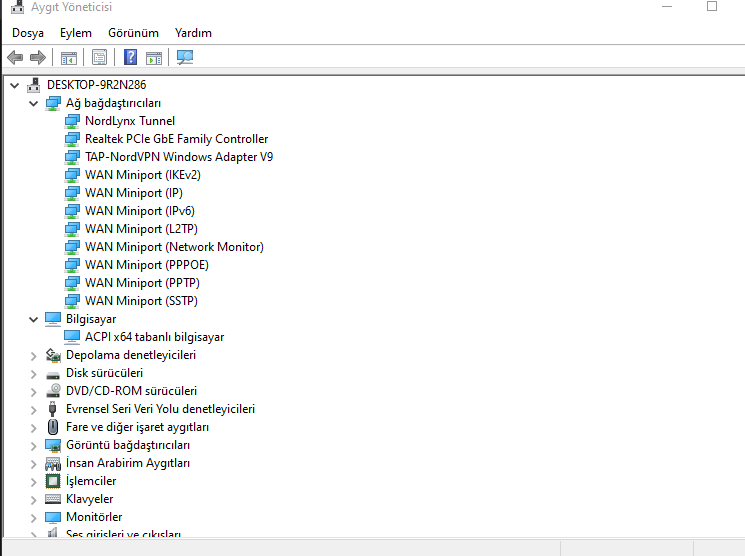Select WAN Miniport (IP)

[x=134, y=193]
